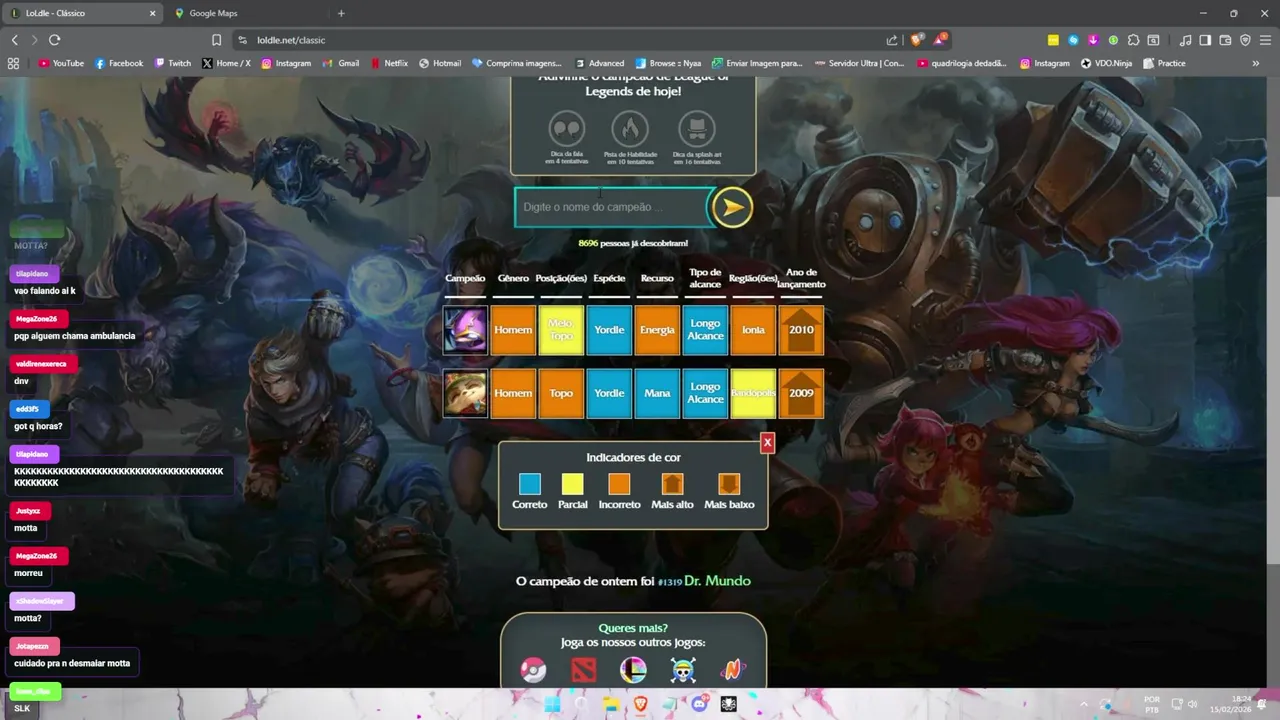Open the Pokémon game (Pokéball icon)
Image resolution: width=1280 pixels, height=720 pixels.
(x=534, y=669)
